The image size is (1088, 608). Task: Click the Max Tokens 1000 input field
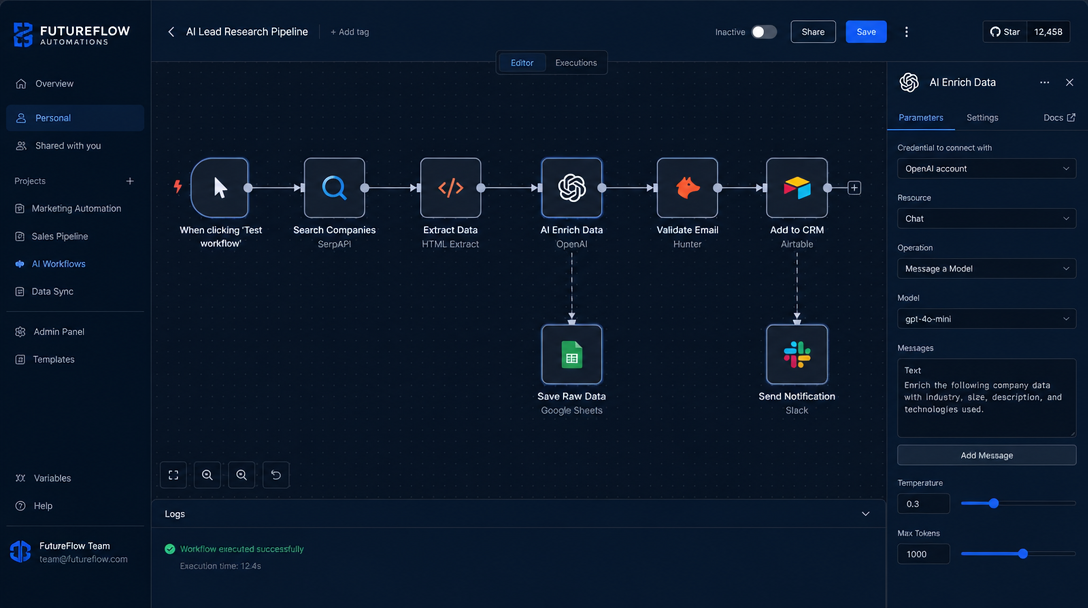(x=924, y=554)
